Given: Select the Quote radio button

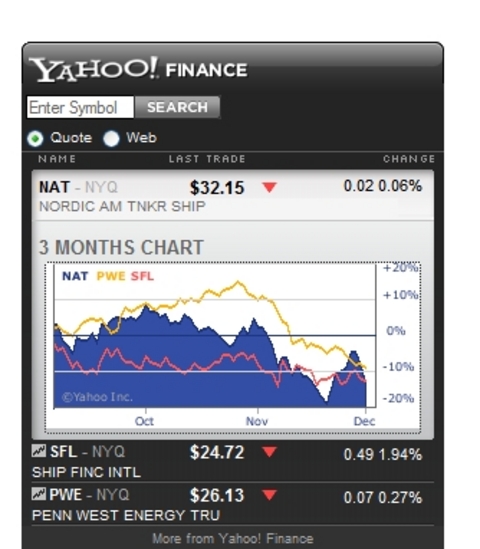Looking at the screenshot, I should point(35,138).
